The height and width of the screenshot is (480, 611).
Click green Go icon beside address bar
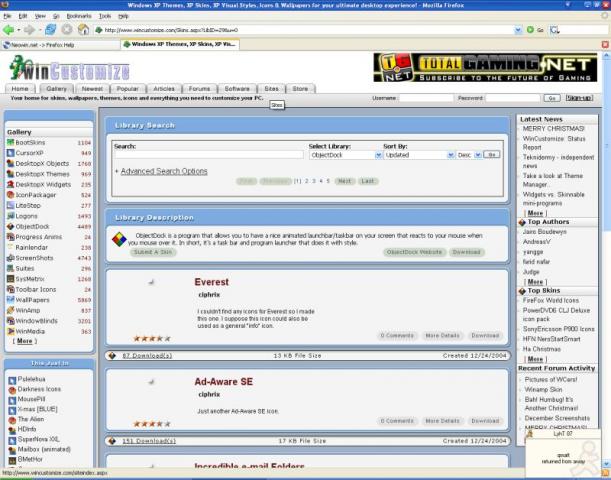530,30
